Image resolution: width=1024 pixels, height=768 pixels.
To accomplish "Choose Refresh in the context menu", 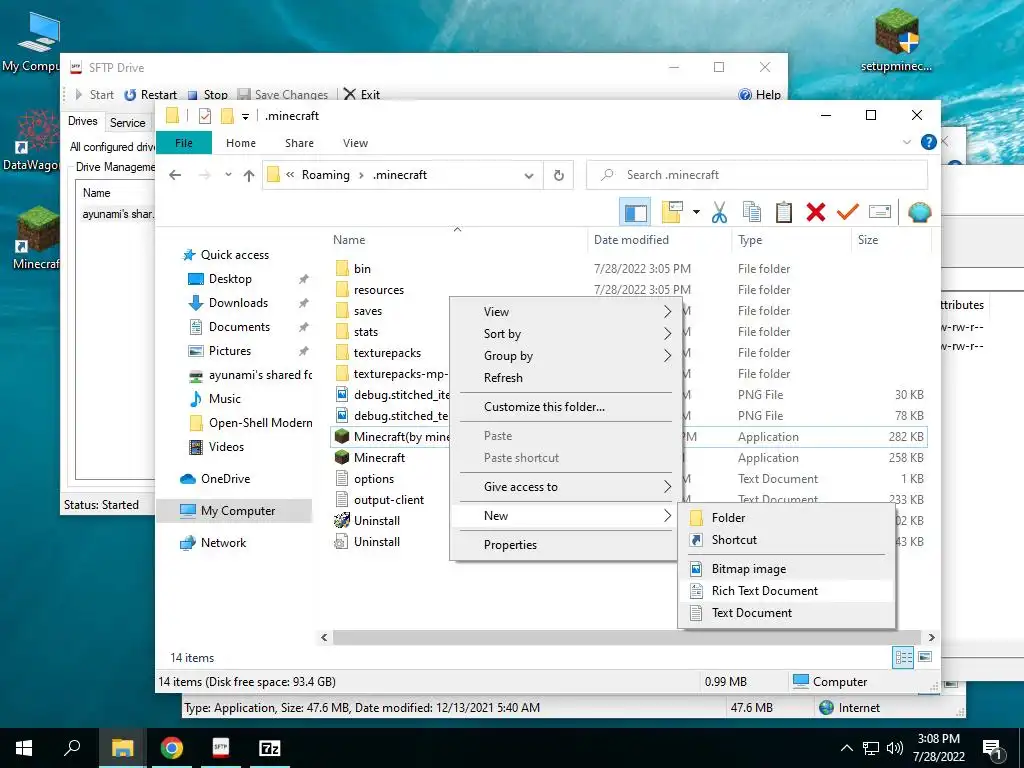I will tap(566, 378).
